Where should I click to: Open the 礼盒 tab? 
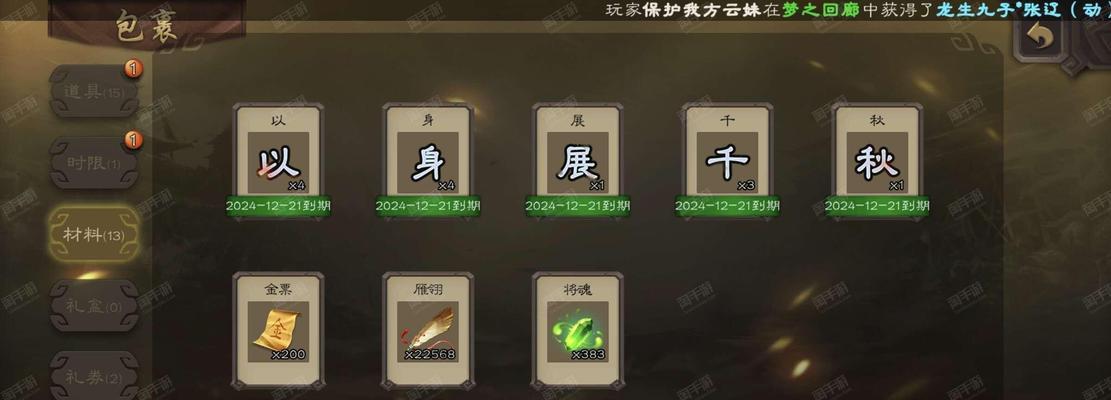(x=94, y=306)
